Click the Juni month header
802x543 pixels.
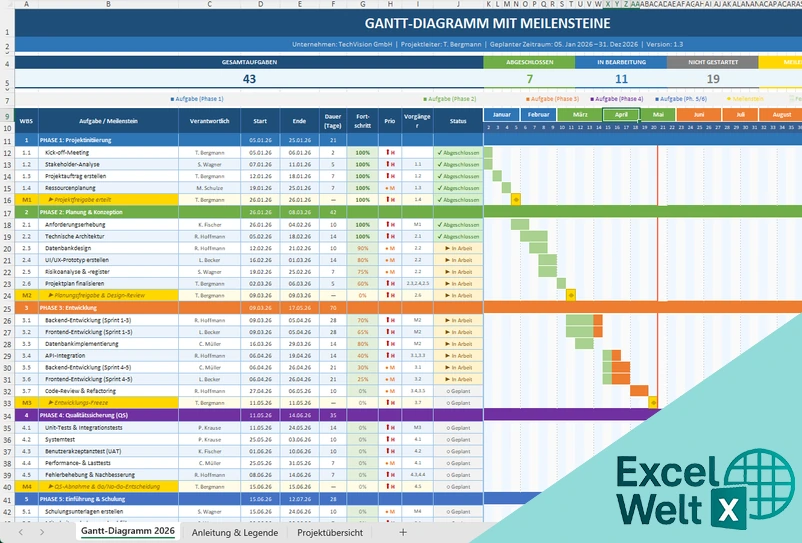[699, 115]
